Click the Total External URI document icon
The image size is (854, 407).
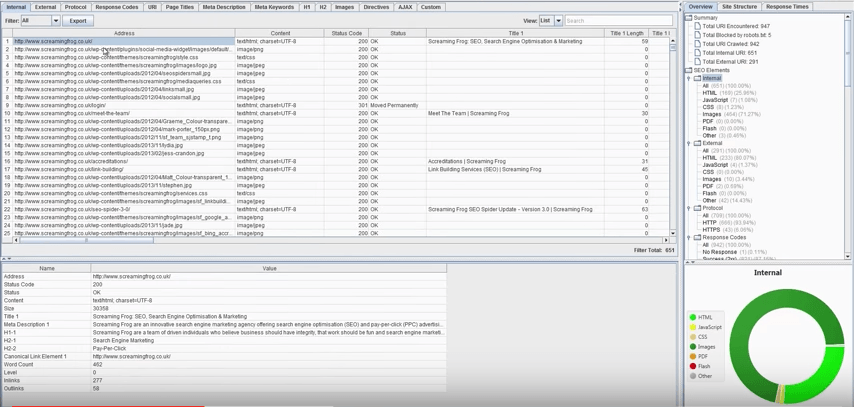click(698, 62)
